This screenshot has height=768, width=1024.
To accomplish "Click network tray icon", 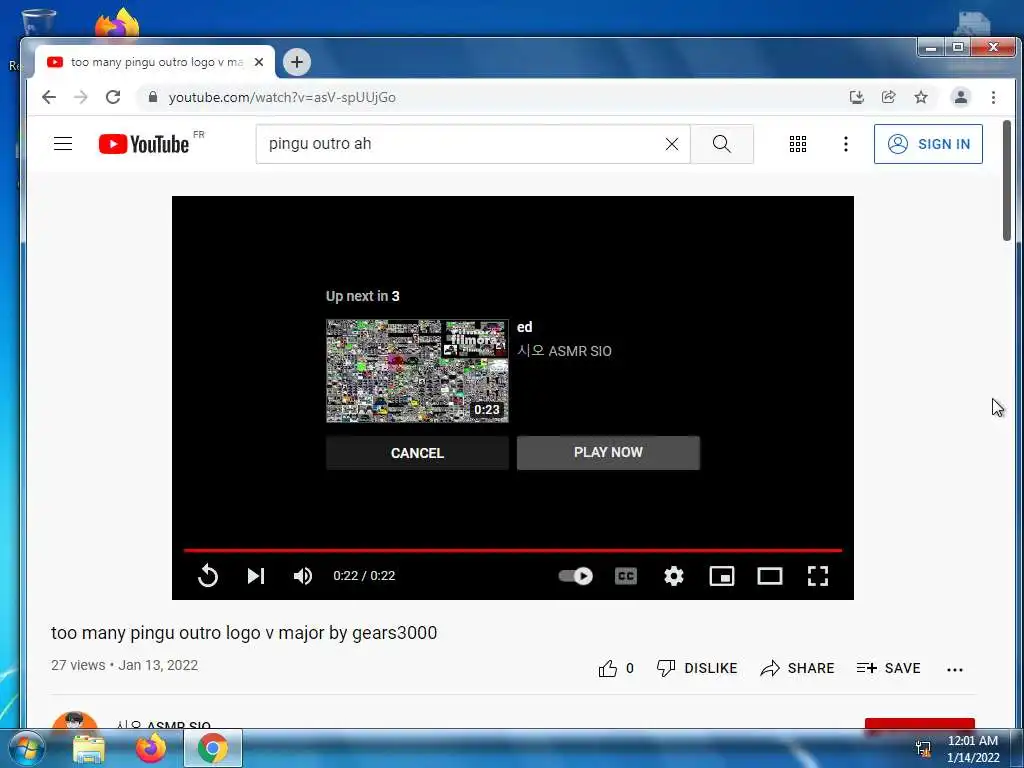I will 923,749.
